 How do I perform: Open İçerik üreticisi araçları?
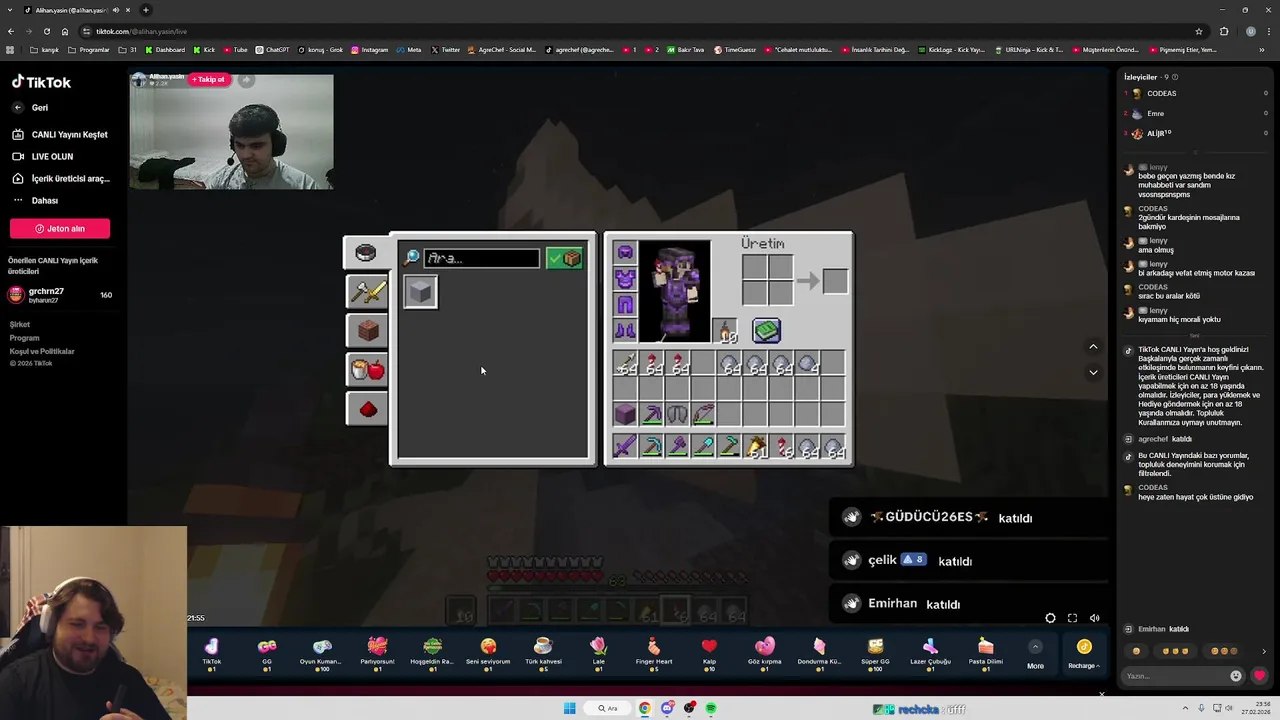point(61,178)
